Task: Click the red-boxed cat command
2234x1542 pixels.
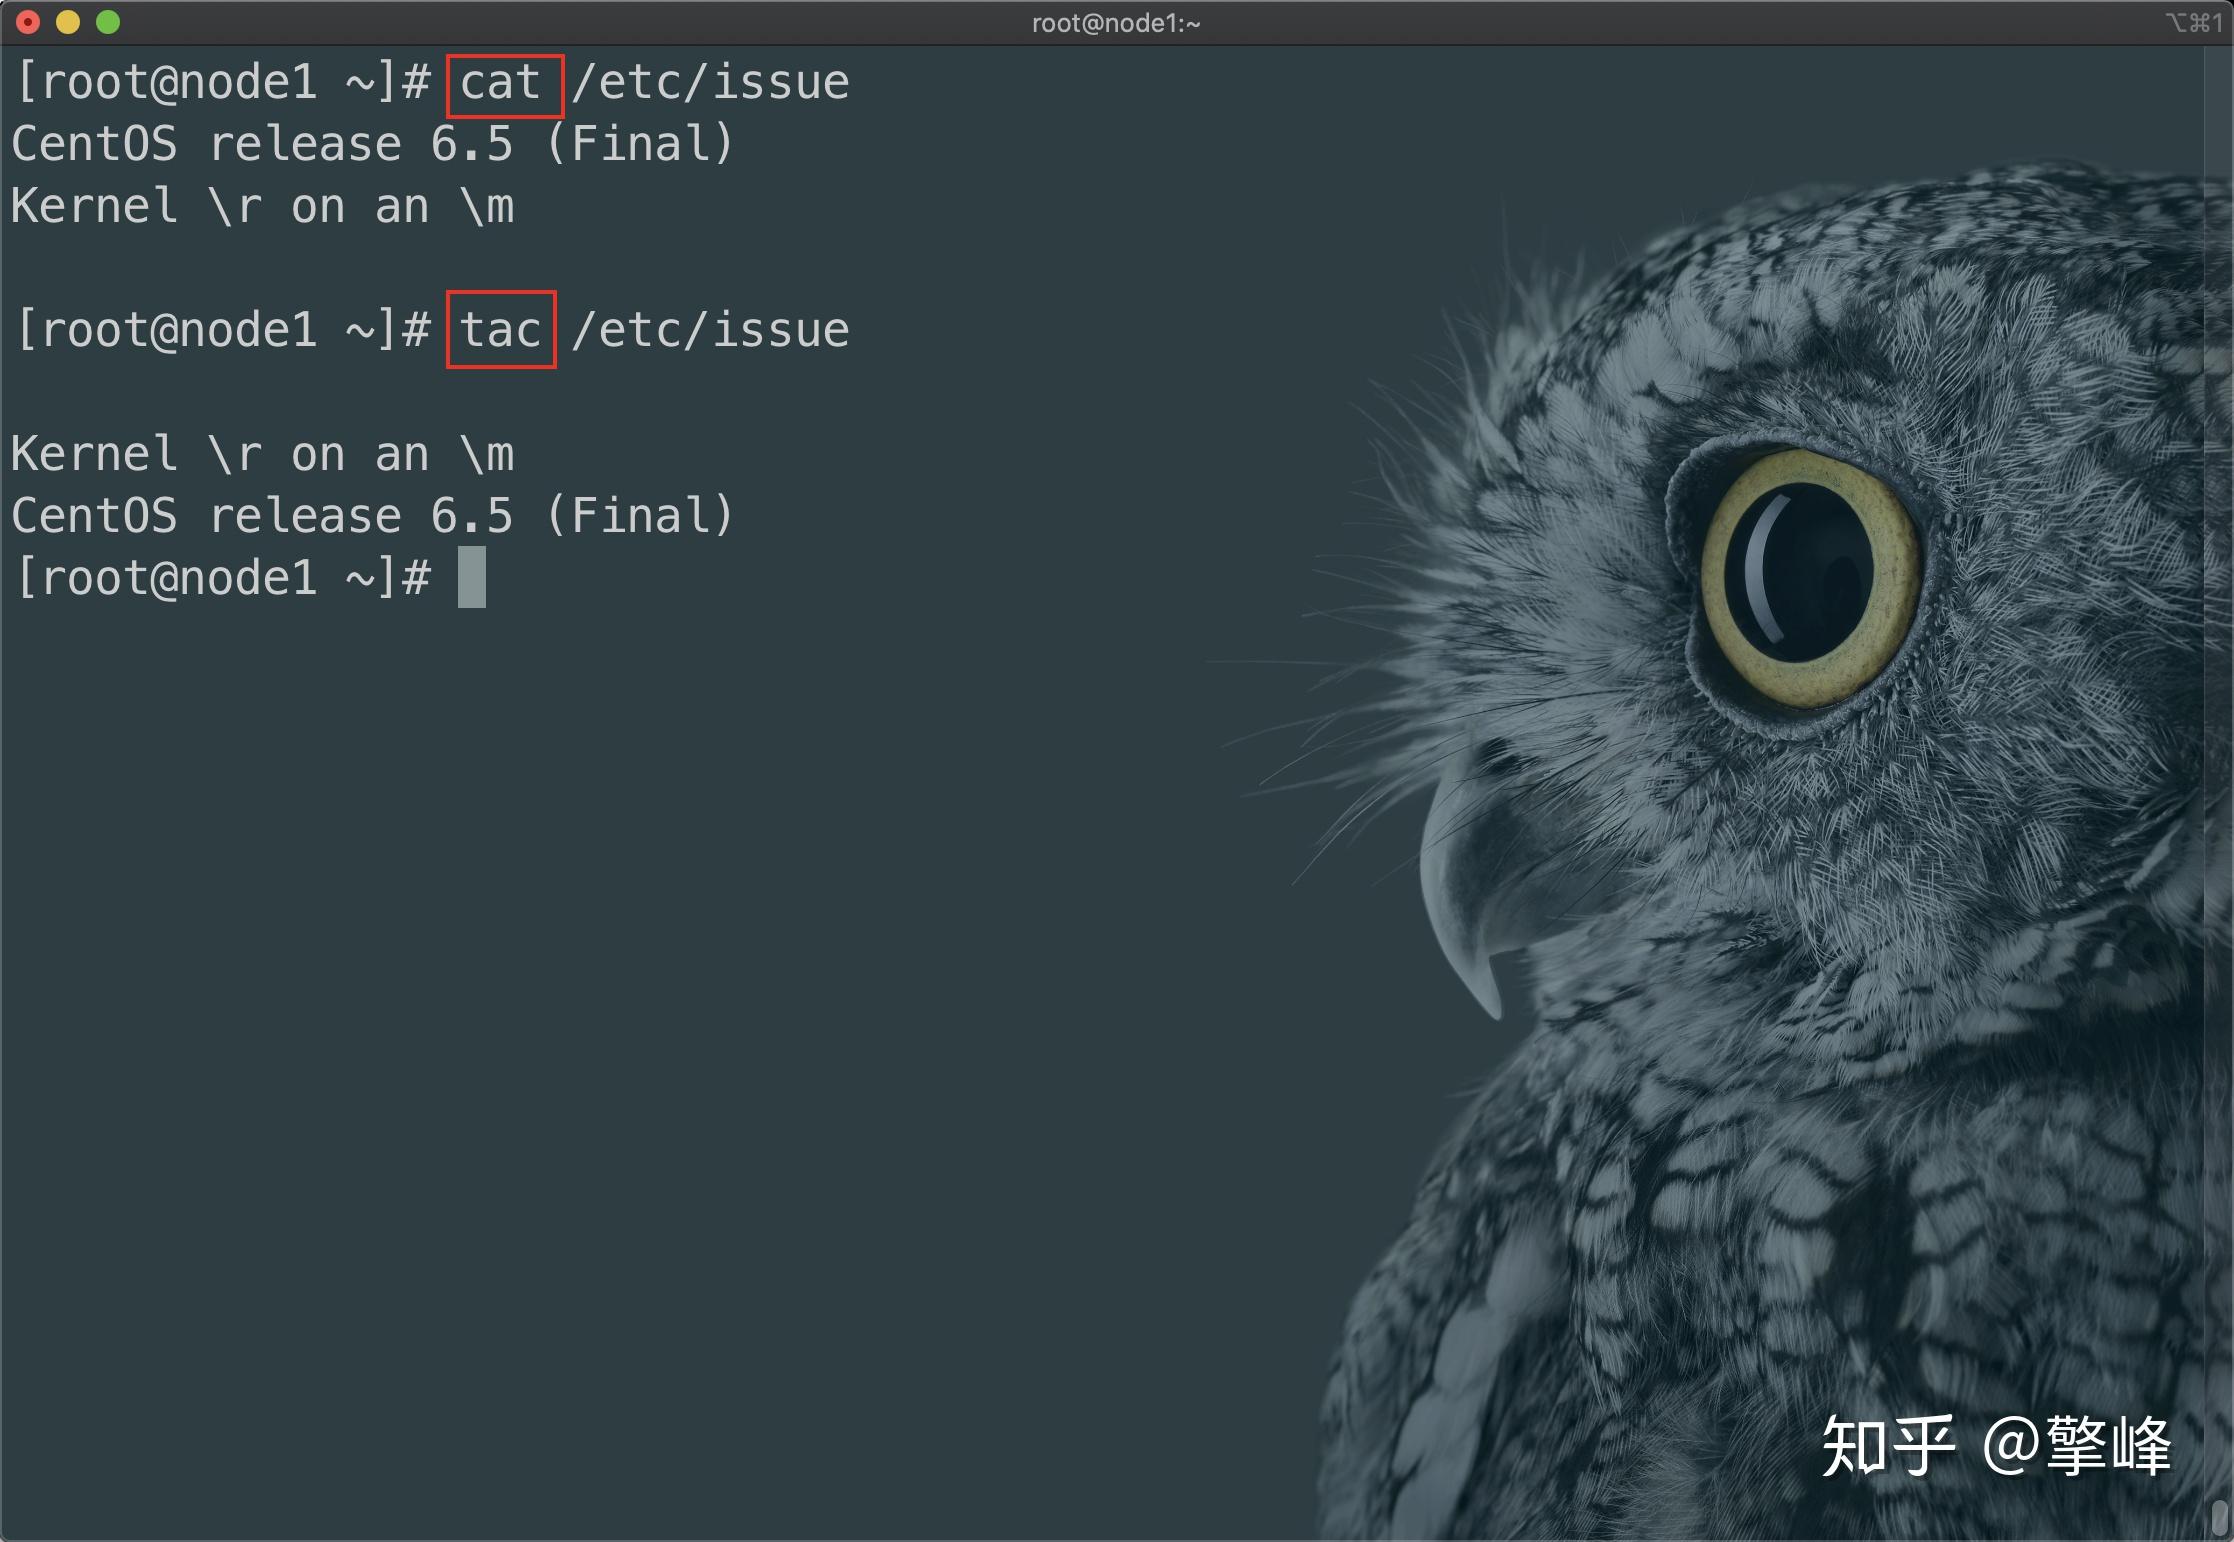Action: pos(503,84)
